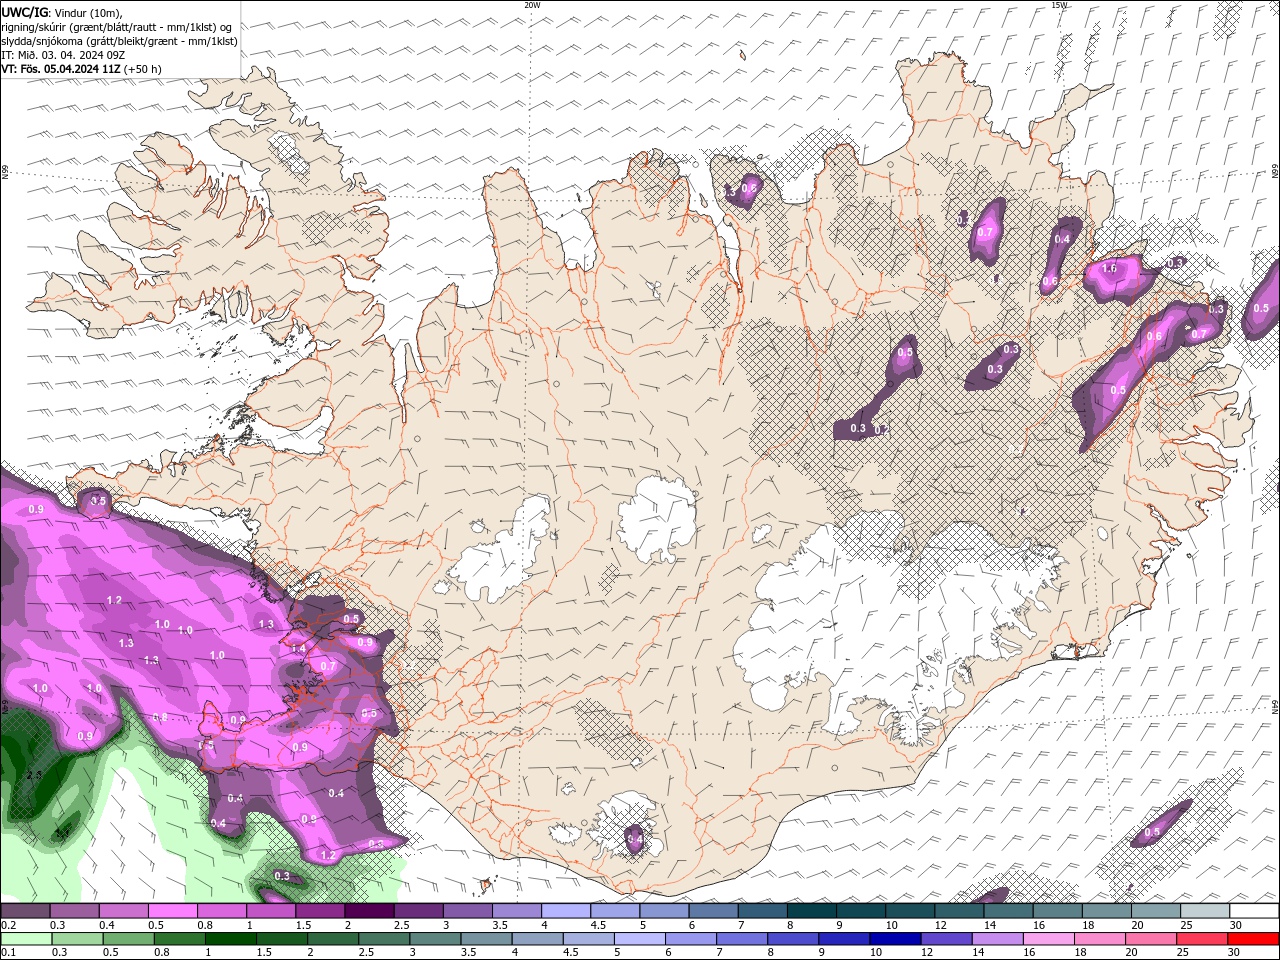Click the 'slydda/snjókoma' legend description line
Viewport: 1280px width, 960px height.
click(x=120, y=41)
